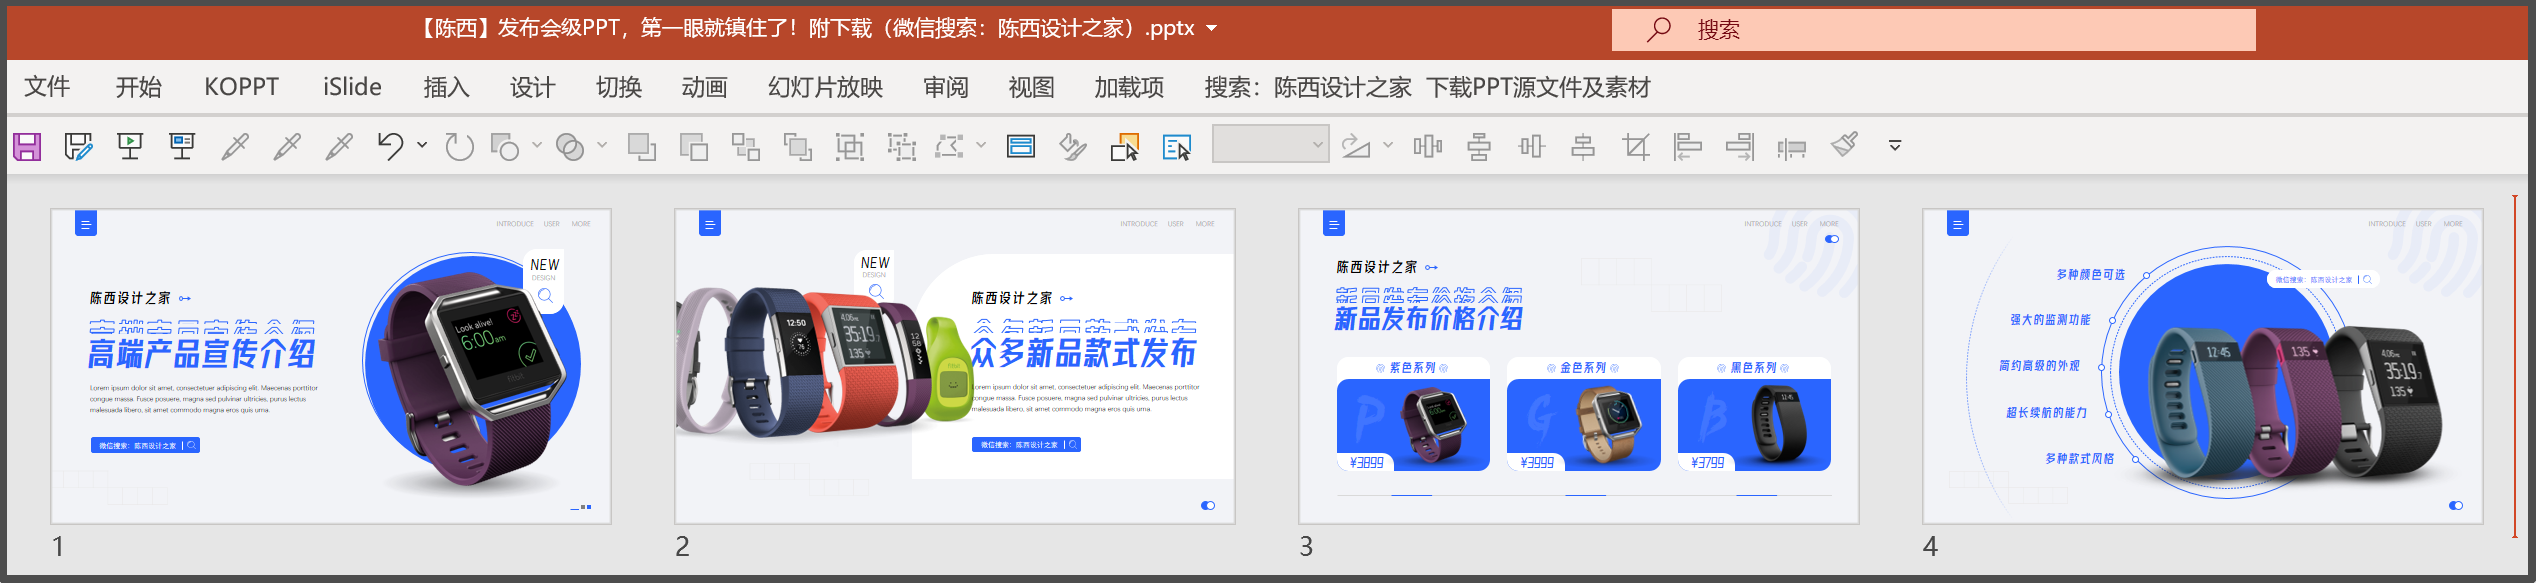Open file name dropdown in title bar
Image resolution: width=2536 pixels, height=583 pixels.
tap(1212, 29)
